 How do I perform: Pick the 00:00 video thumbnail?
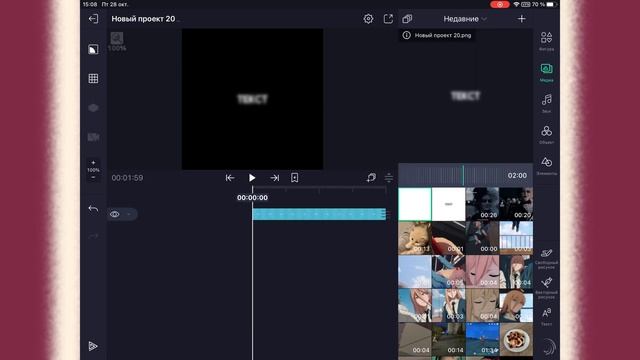pyautogui.click(x=482, y=238)
